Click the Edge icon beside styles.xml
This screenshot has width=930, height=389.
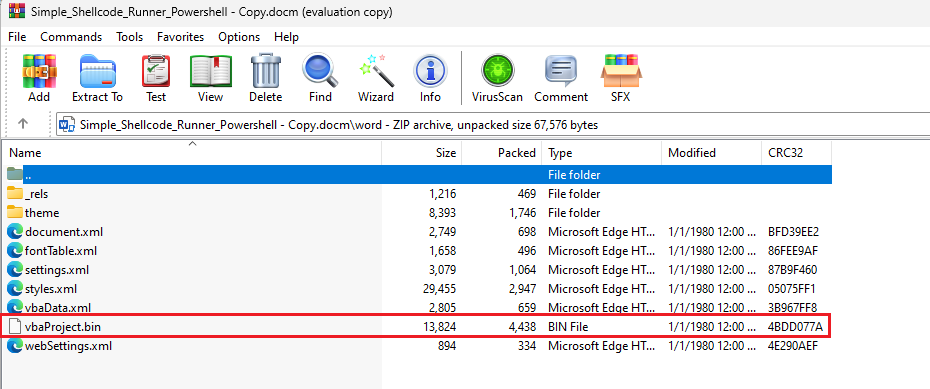(15, 289)
